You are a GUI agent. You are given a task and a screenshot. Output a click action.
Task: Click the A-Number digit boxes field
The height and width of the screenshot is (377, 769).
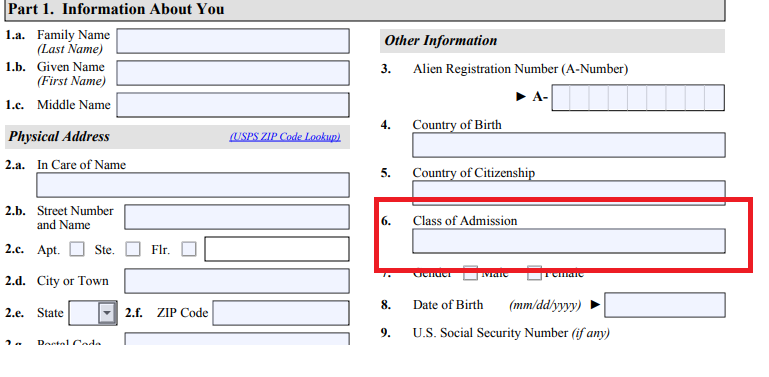pyautogui.click(x=638, y=98)
